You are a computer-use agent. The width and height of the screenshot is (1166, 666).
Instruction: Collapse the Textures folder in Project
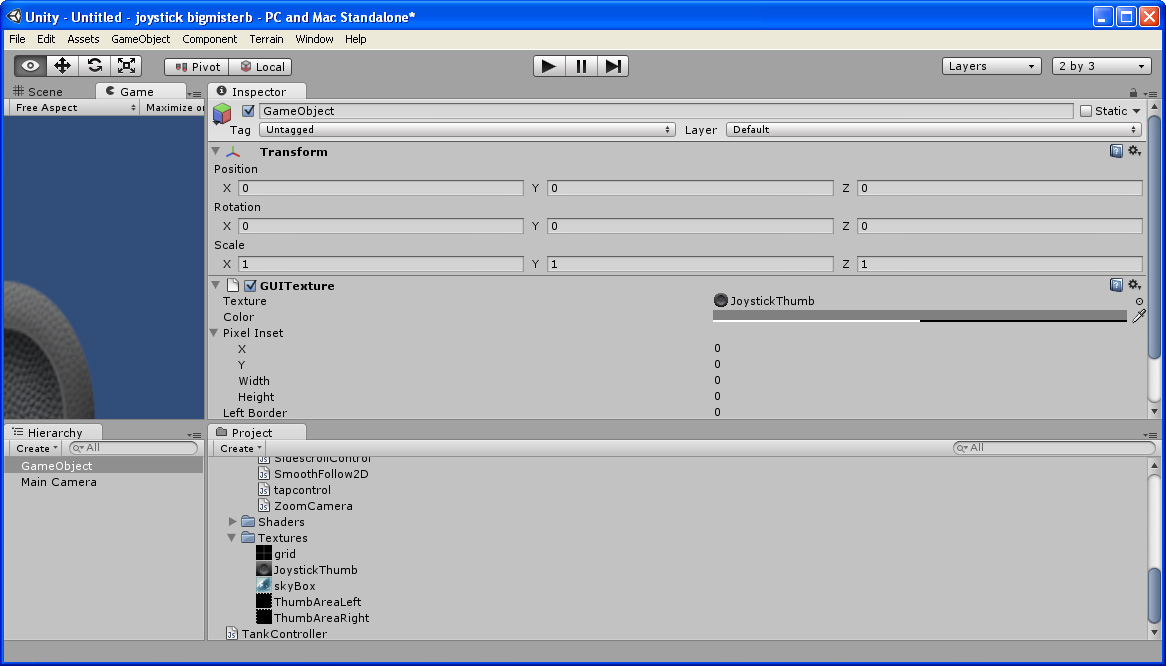[232, 537]
